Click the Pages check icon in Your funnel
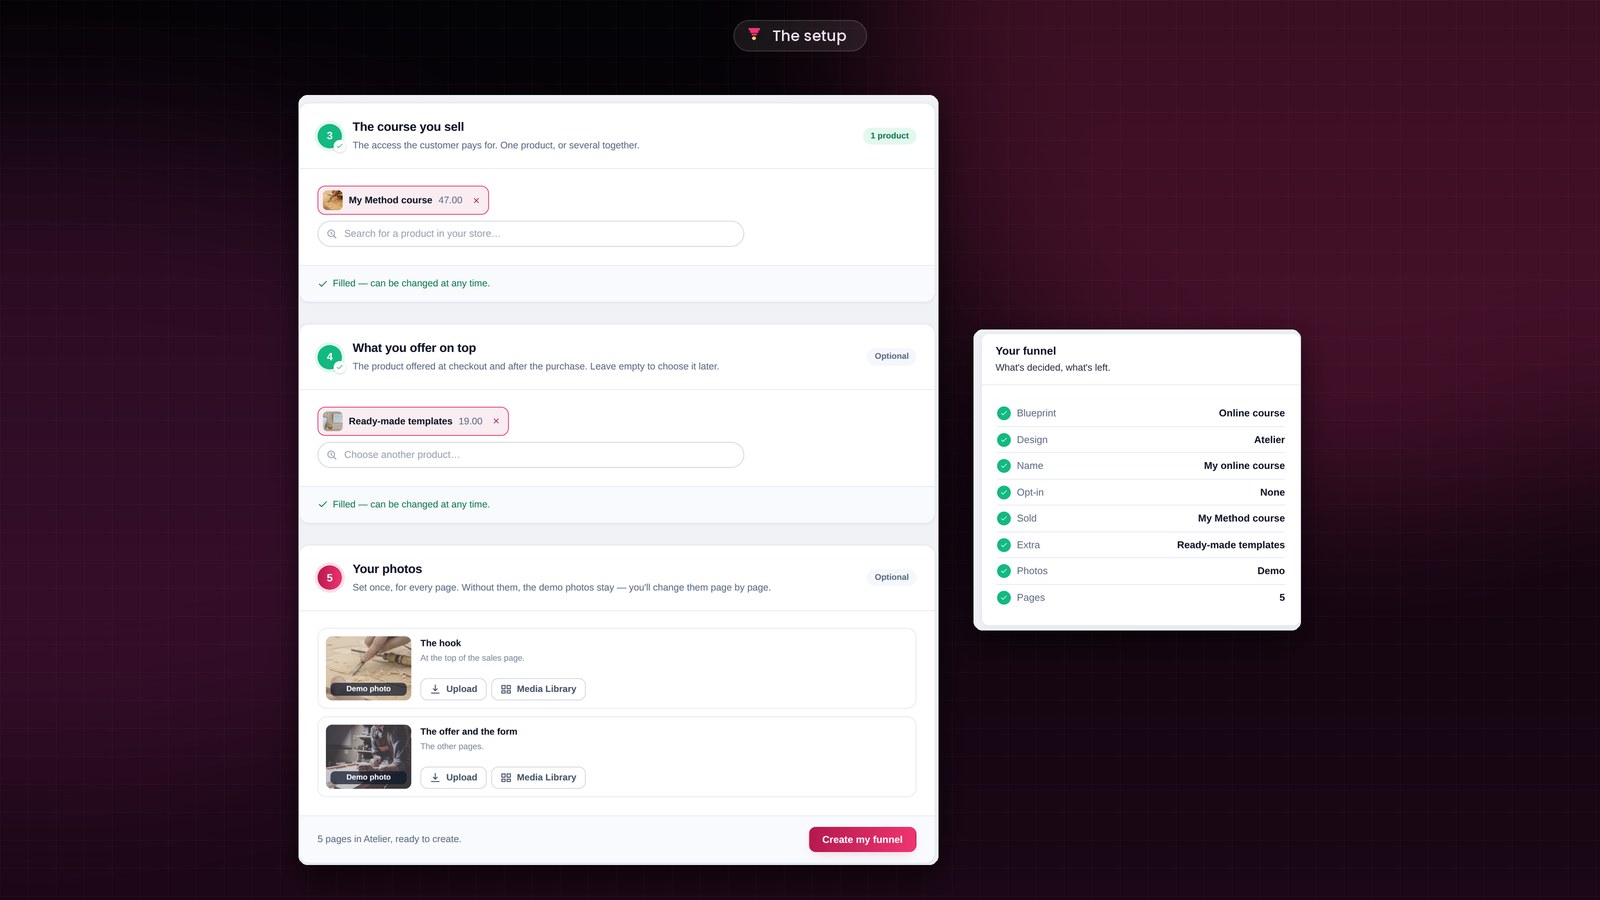 click(1004, 597)
